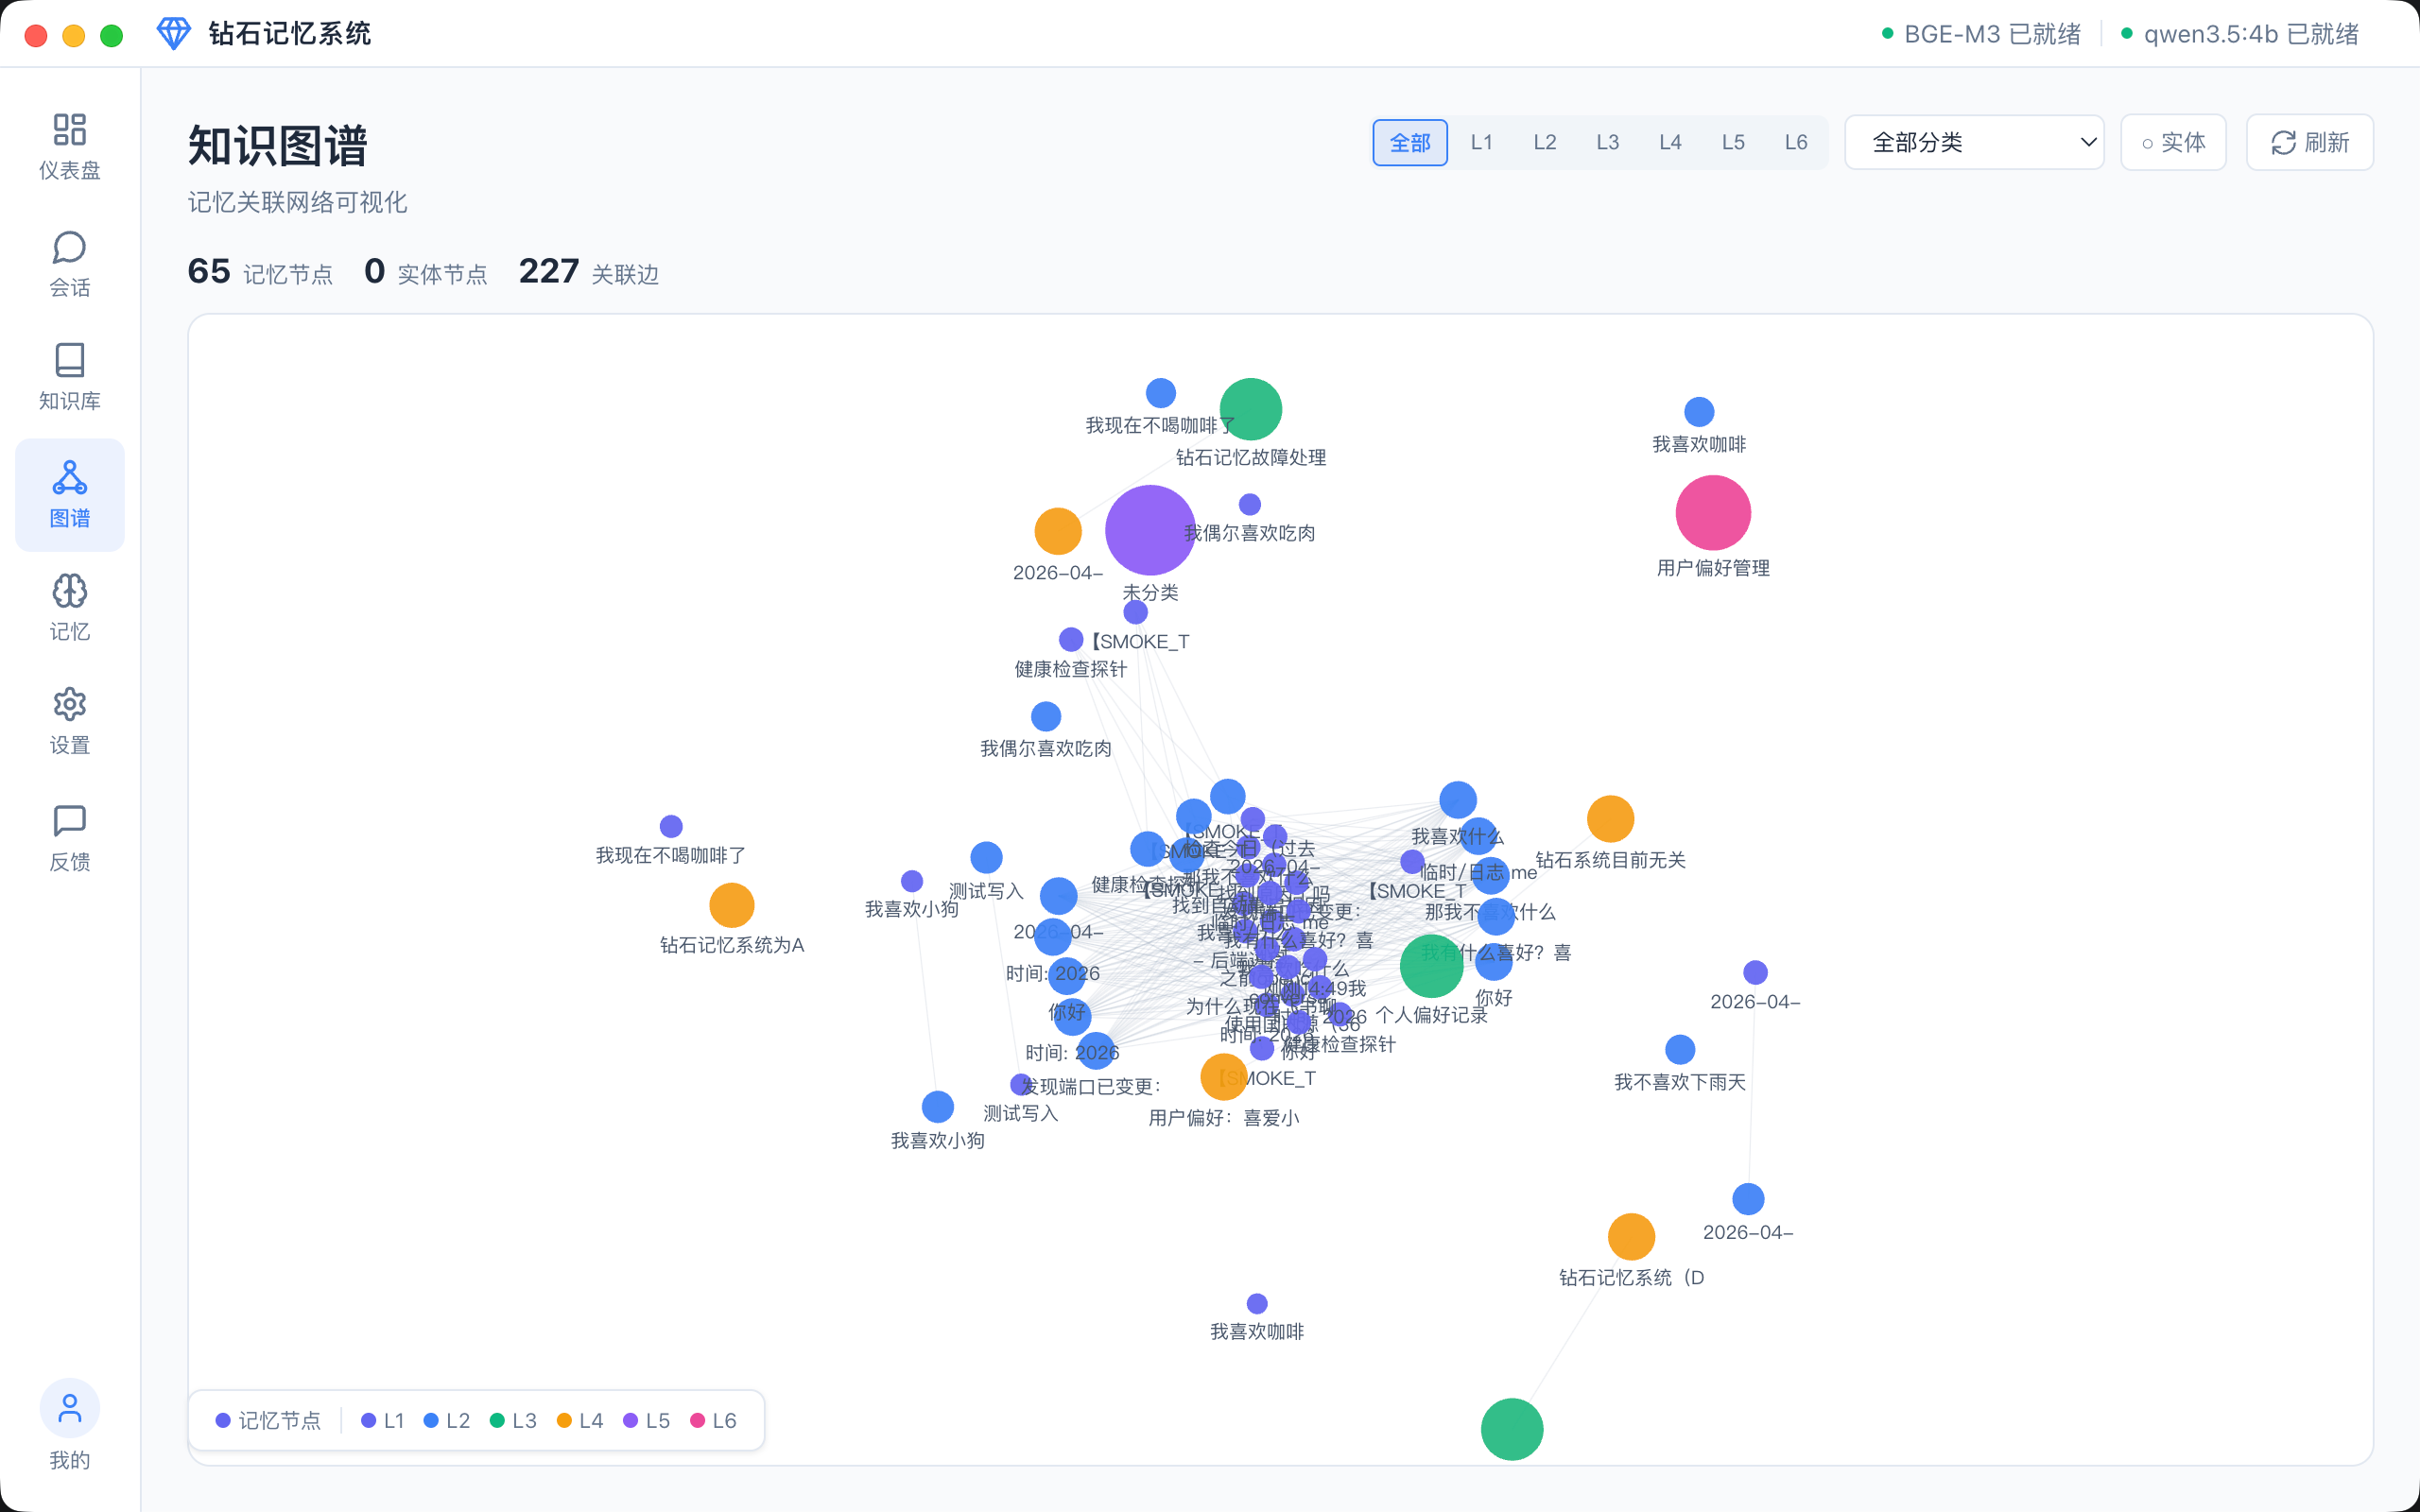Click the chevron arrow of category selector
2420x1512 pixels.
point(2088,142)
